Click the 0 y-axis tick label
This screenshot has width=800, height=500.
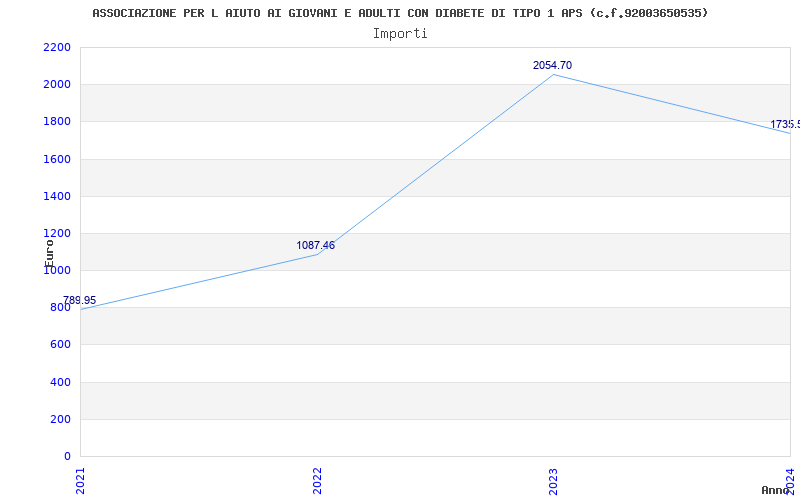click(x=68, y=456)
